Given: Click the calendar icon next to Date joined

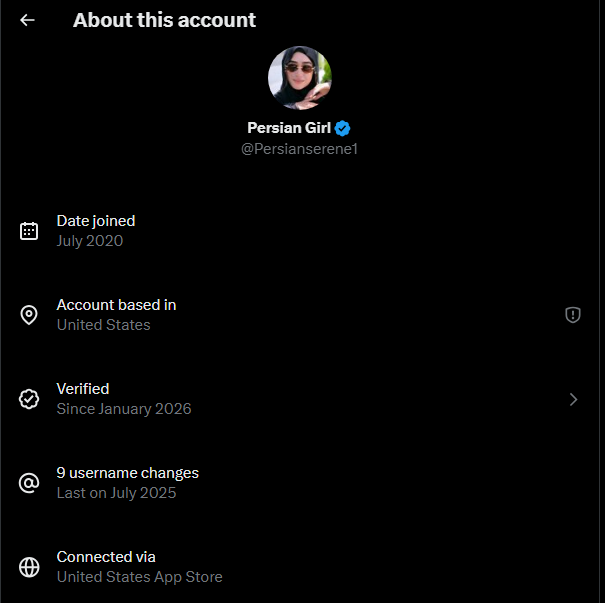Looking at the screenshot, I should [29, 231].
